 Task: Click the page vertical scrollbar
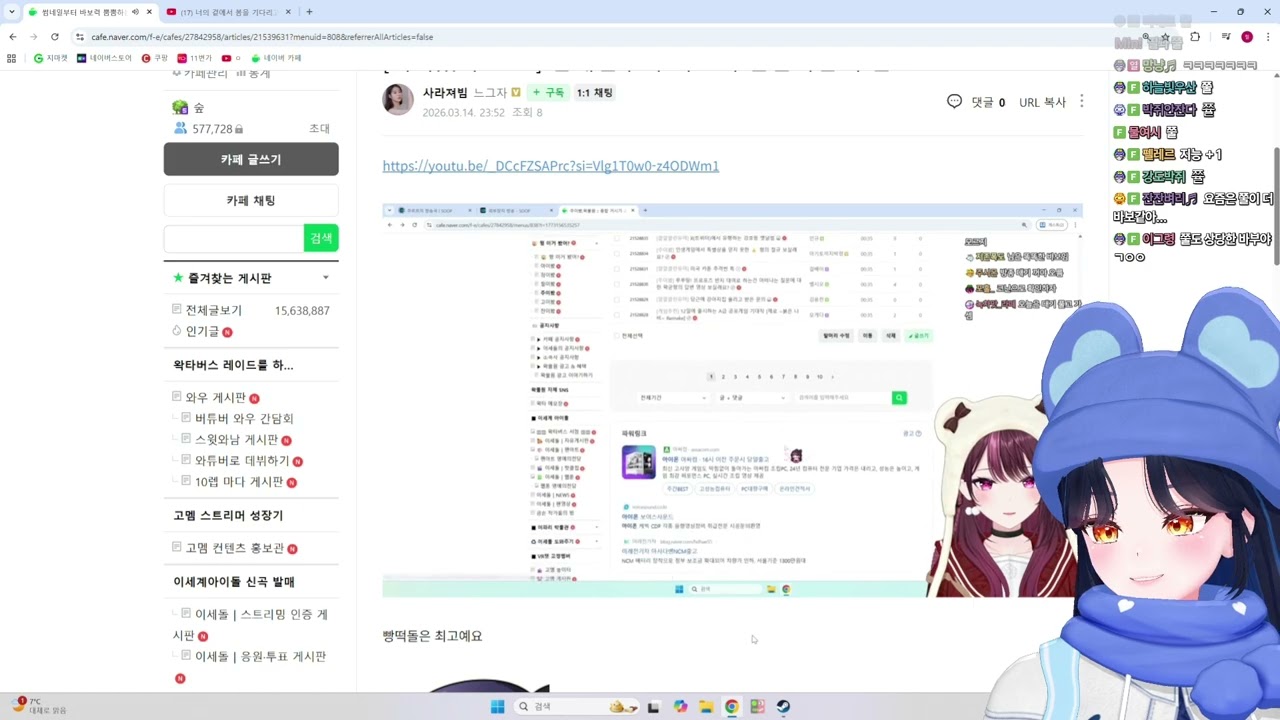(1275, 205)
